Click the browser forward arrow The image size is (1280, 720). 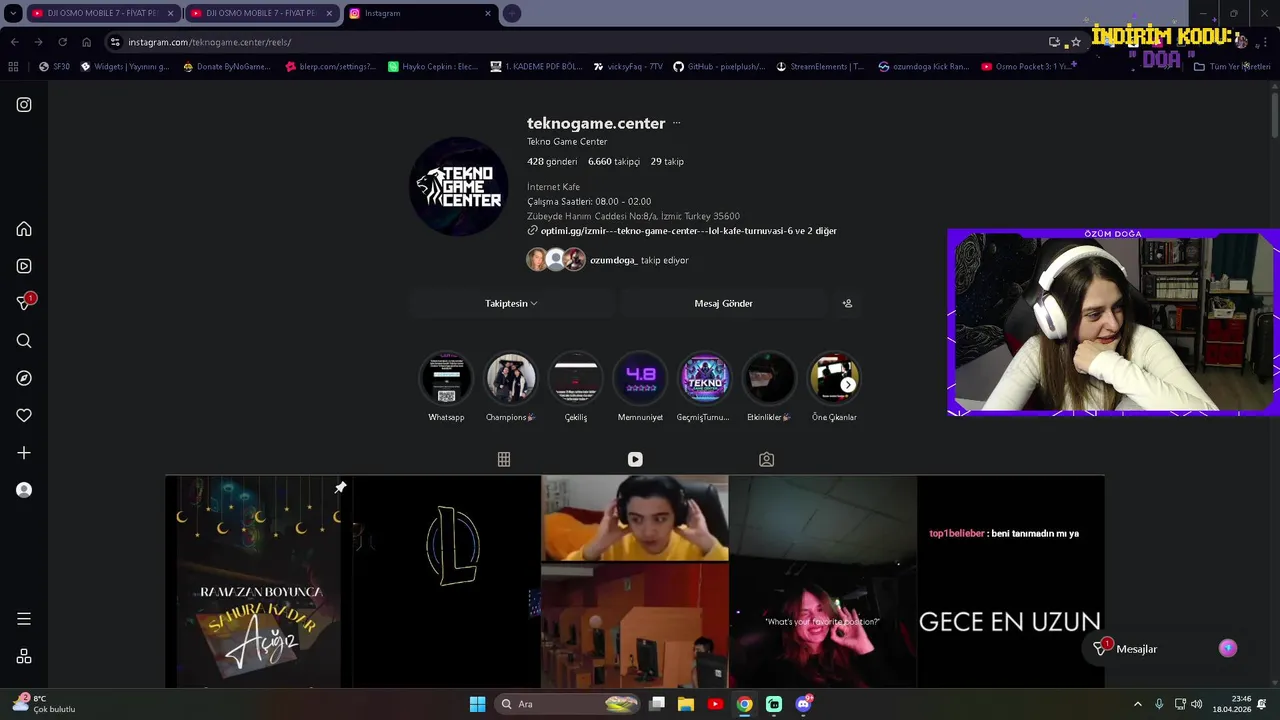tap(38, 42)
